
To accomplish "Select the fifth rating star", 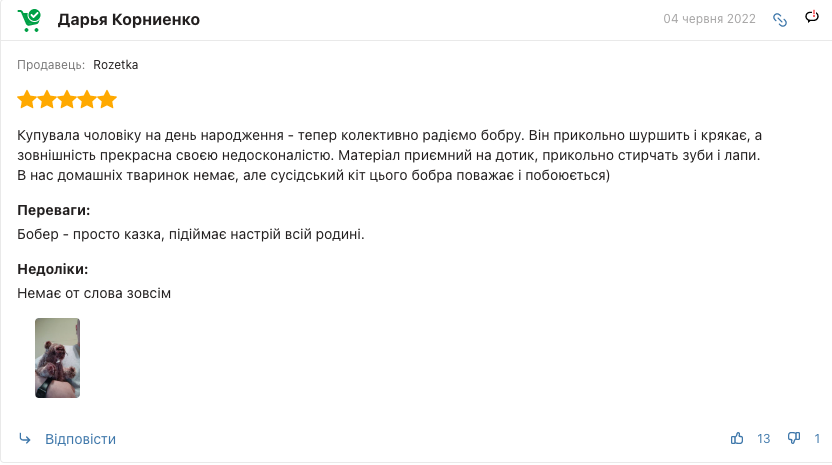I will pyautogui.click(x=107, y=99).
